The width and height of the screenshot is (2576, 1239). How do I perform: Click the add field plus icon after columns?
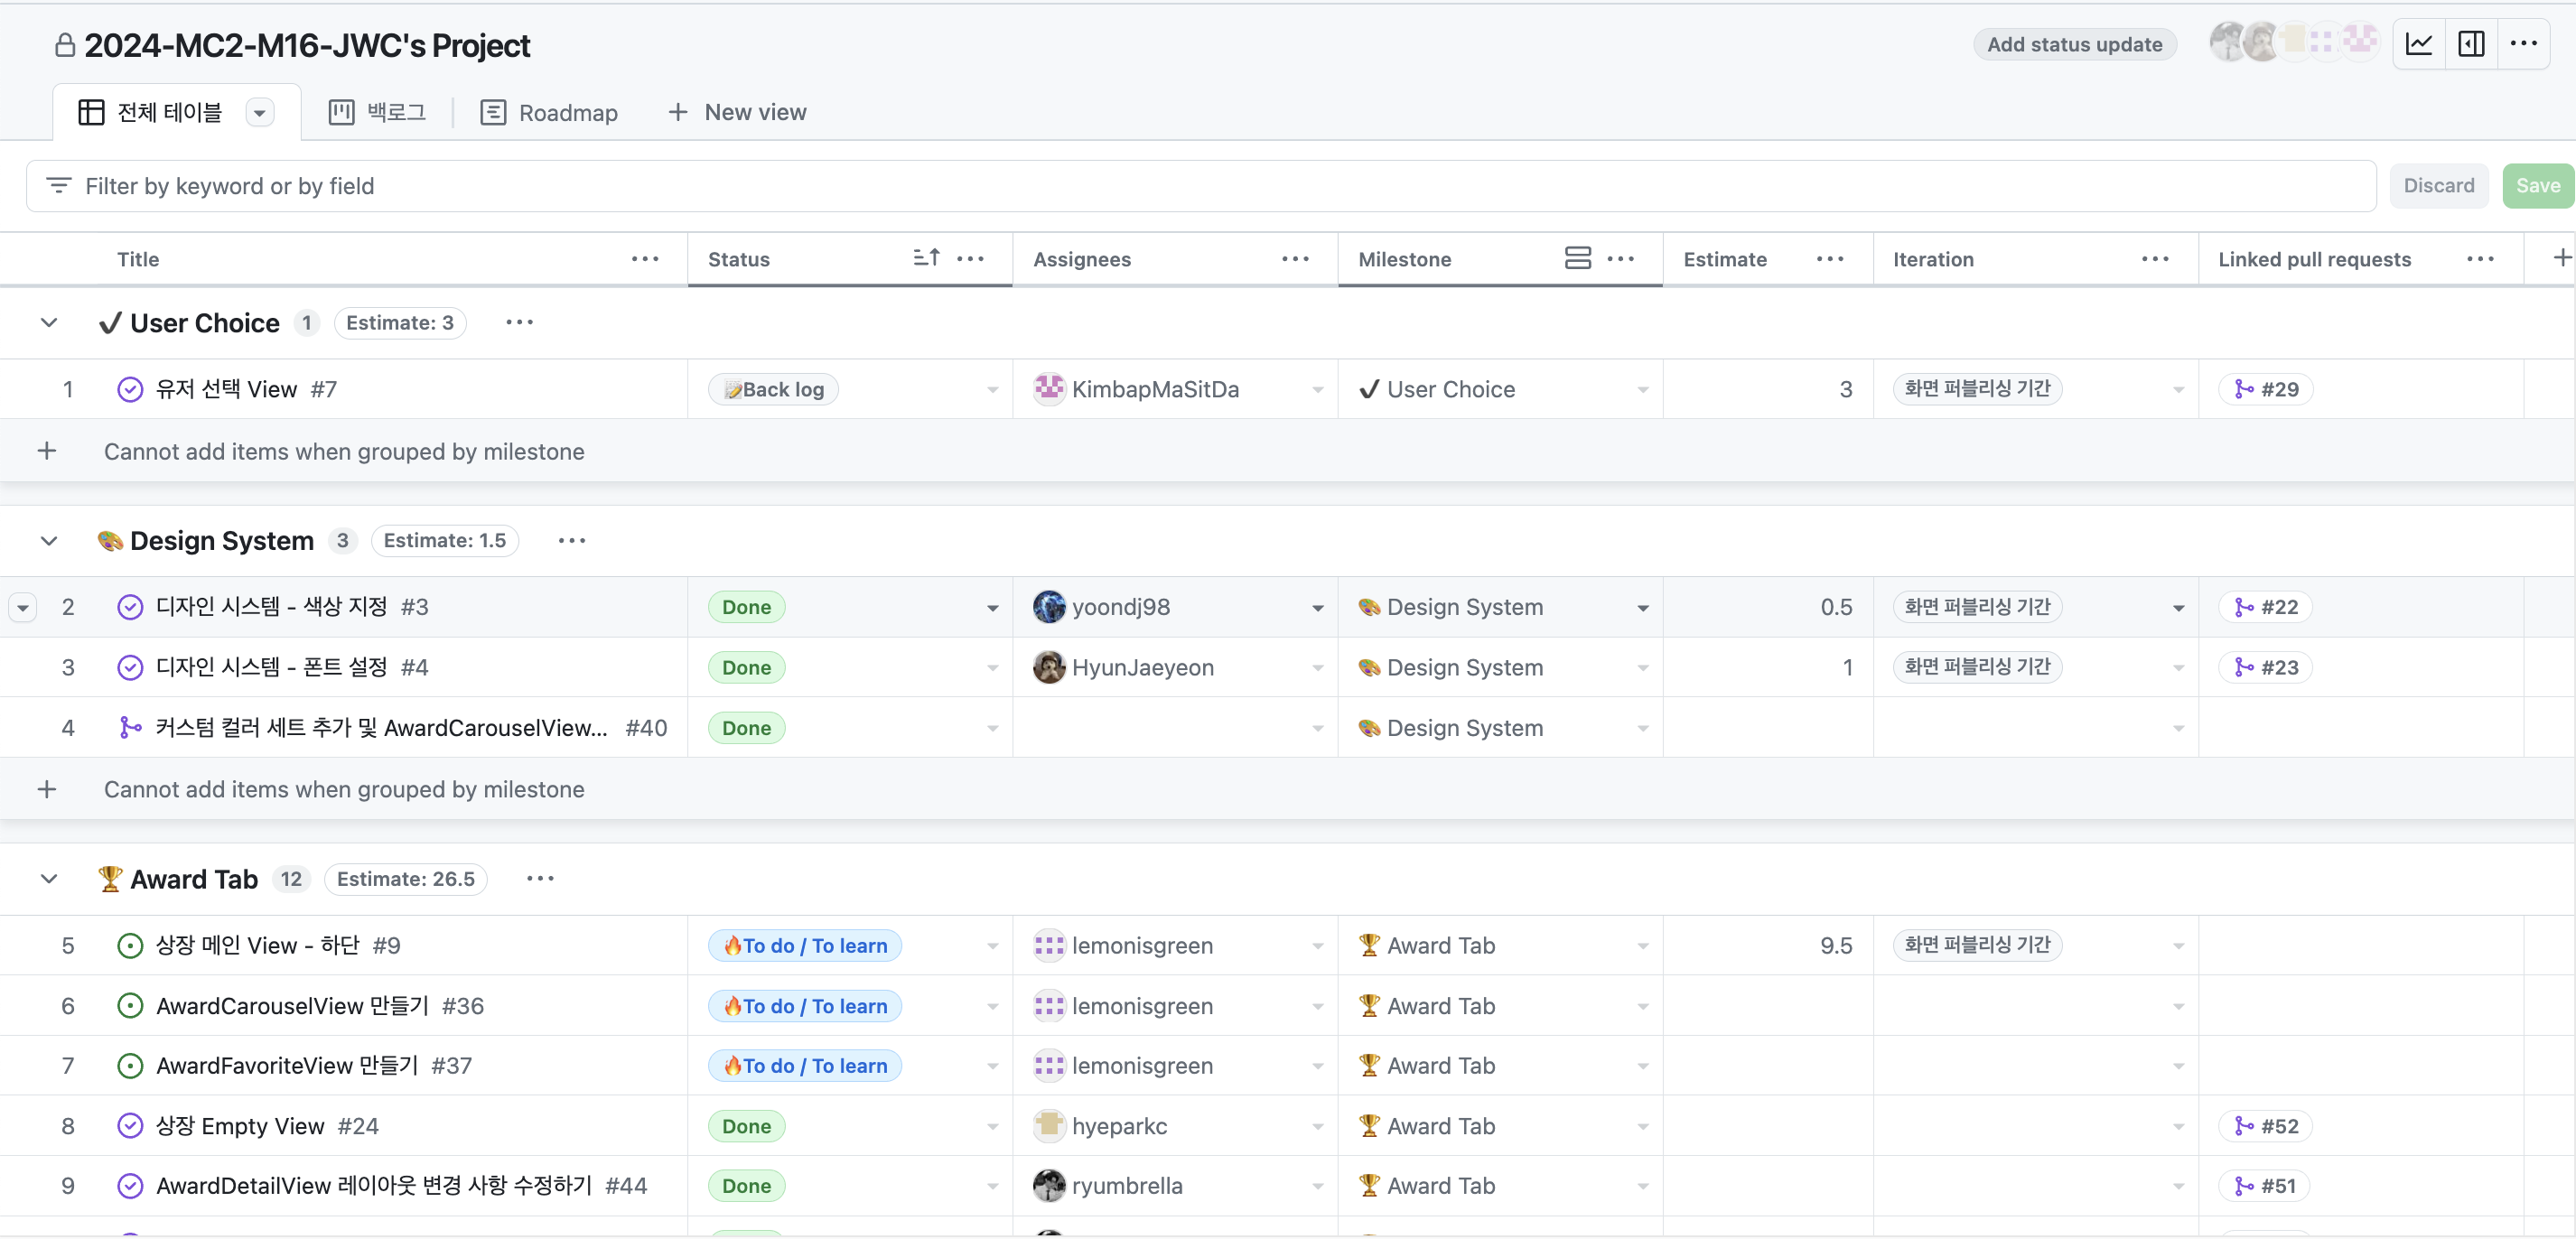tap(2561, 259)
